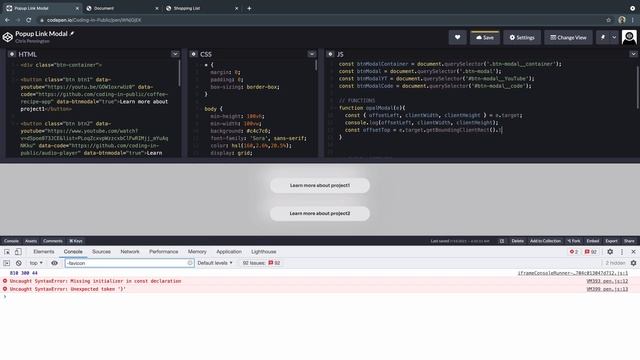
Task: Open VM393 pen.js:12 source link
Action: pyautogui.click(x=607, y=281)
